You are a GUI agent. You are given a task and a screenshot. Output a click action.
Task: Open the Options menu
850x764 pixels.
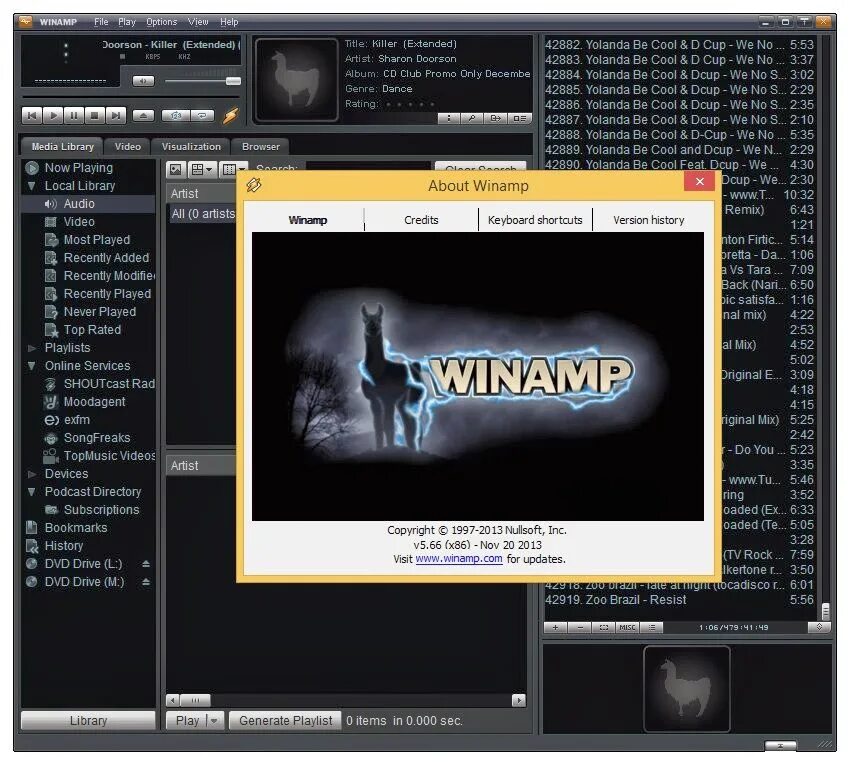pyautogui.click(x=162, y=22)
